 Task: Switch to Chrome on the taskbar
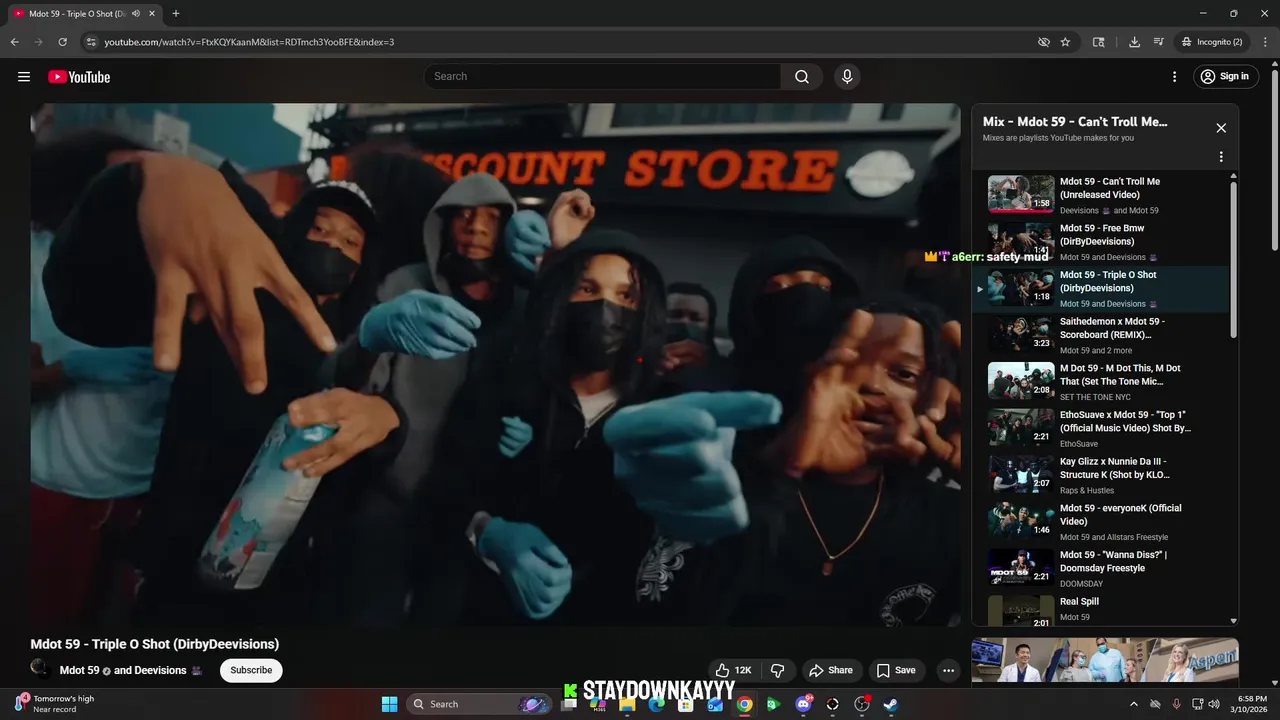pyautogui.click(x=745, y=704)
